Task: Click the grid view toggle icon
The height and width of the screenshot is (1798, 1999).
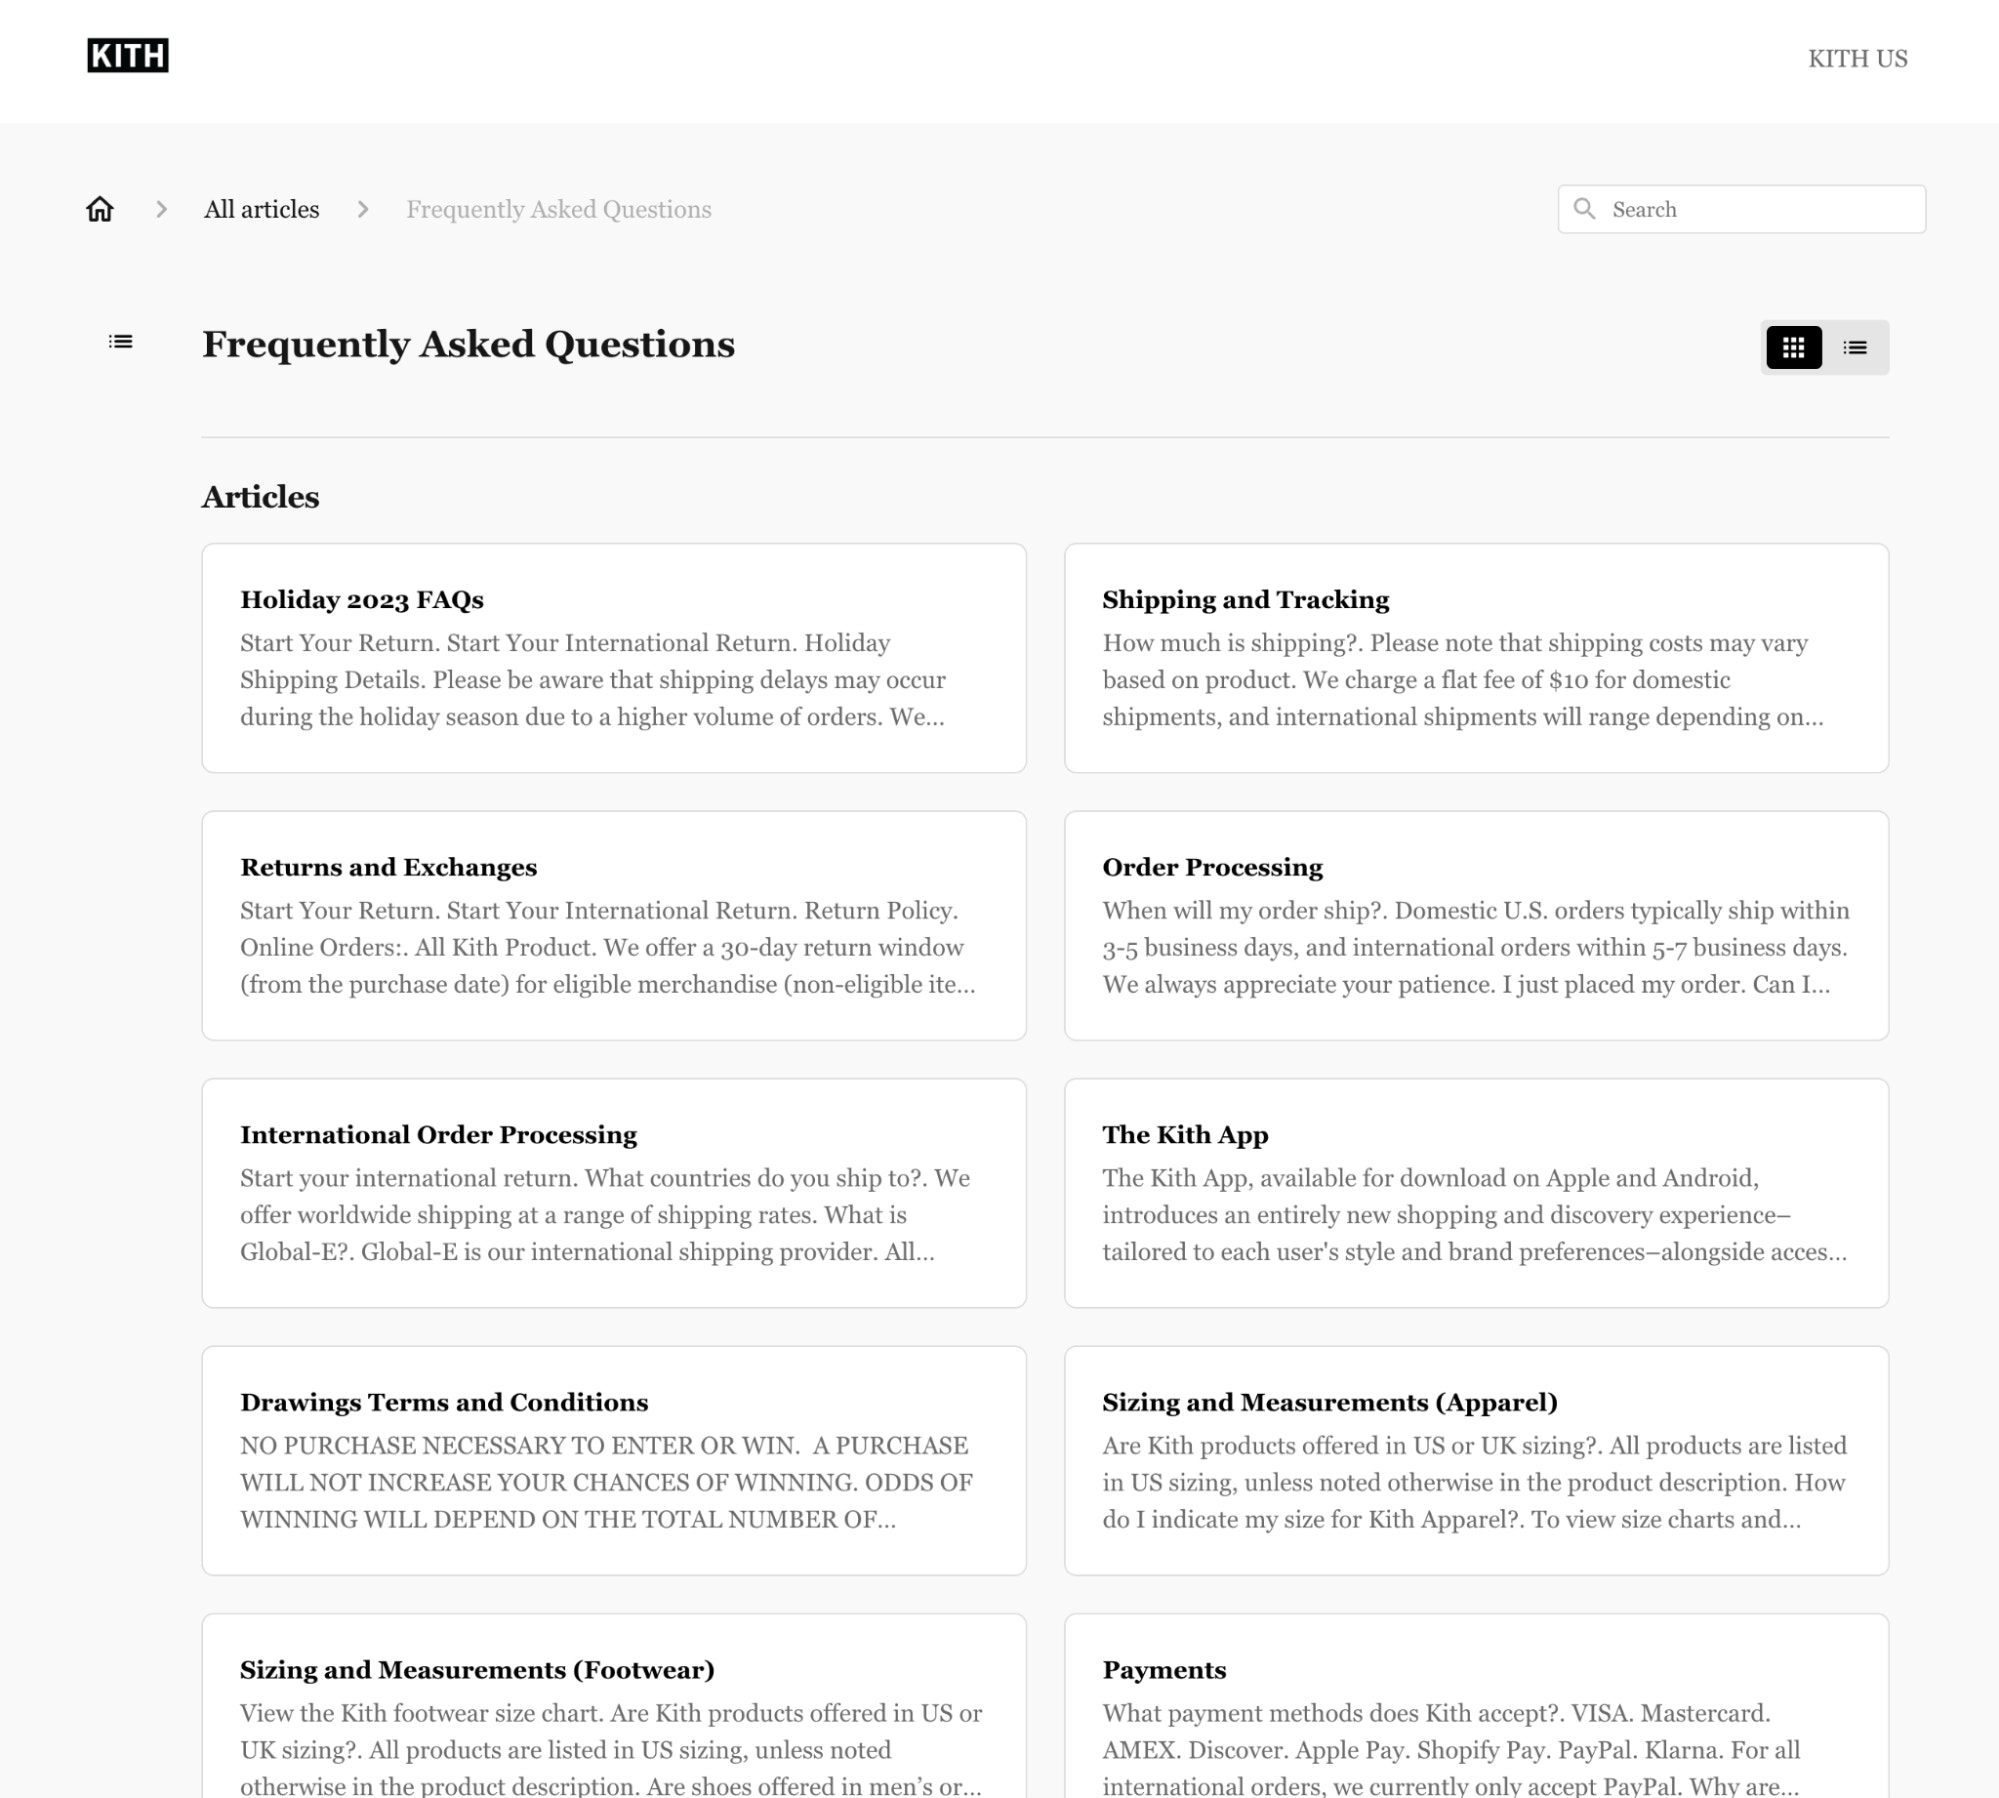Action: (x=1794, y=347)
